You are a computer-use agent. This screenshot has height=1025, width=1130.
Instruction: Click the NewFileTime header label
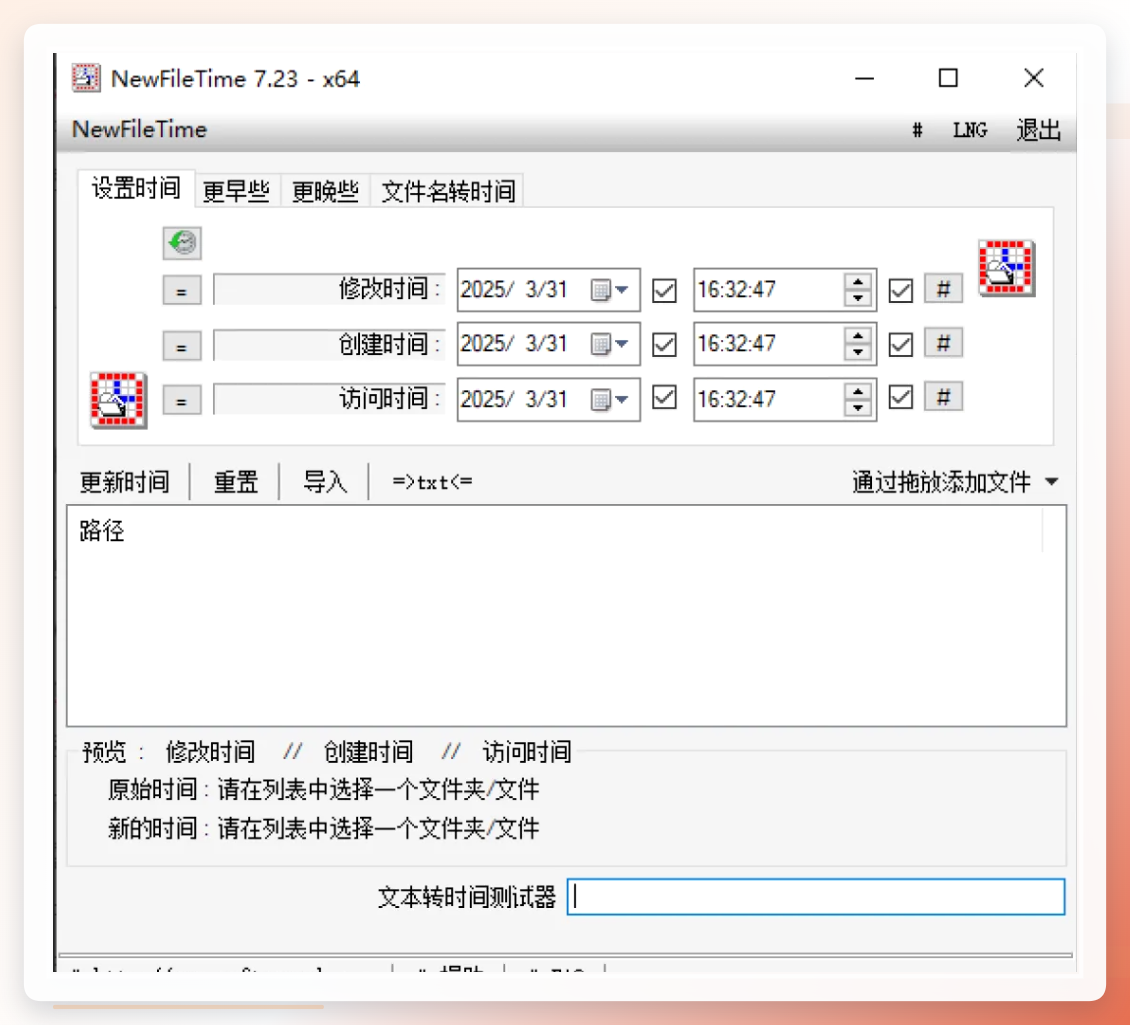(x=139, y=130)
